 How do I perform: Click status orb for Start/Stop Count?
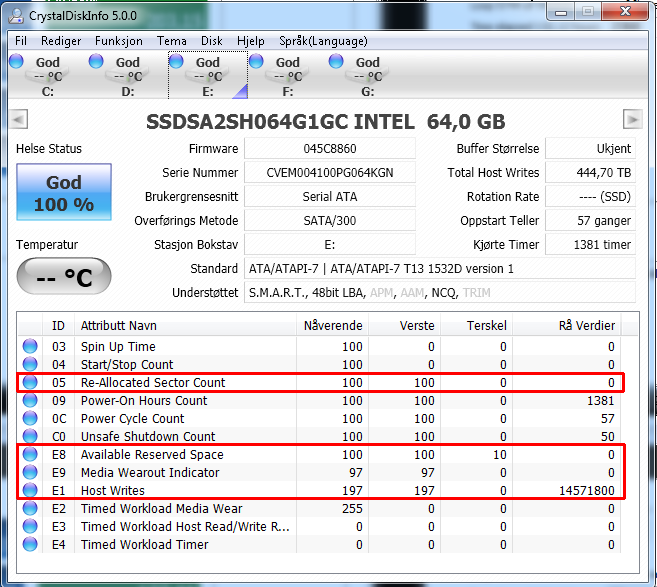click(x=30, y=364)
